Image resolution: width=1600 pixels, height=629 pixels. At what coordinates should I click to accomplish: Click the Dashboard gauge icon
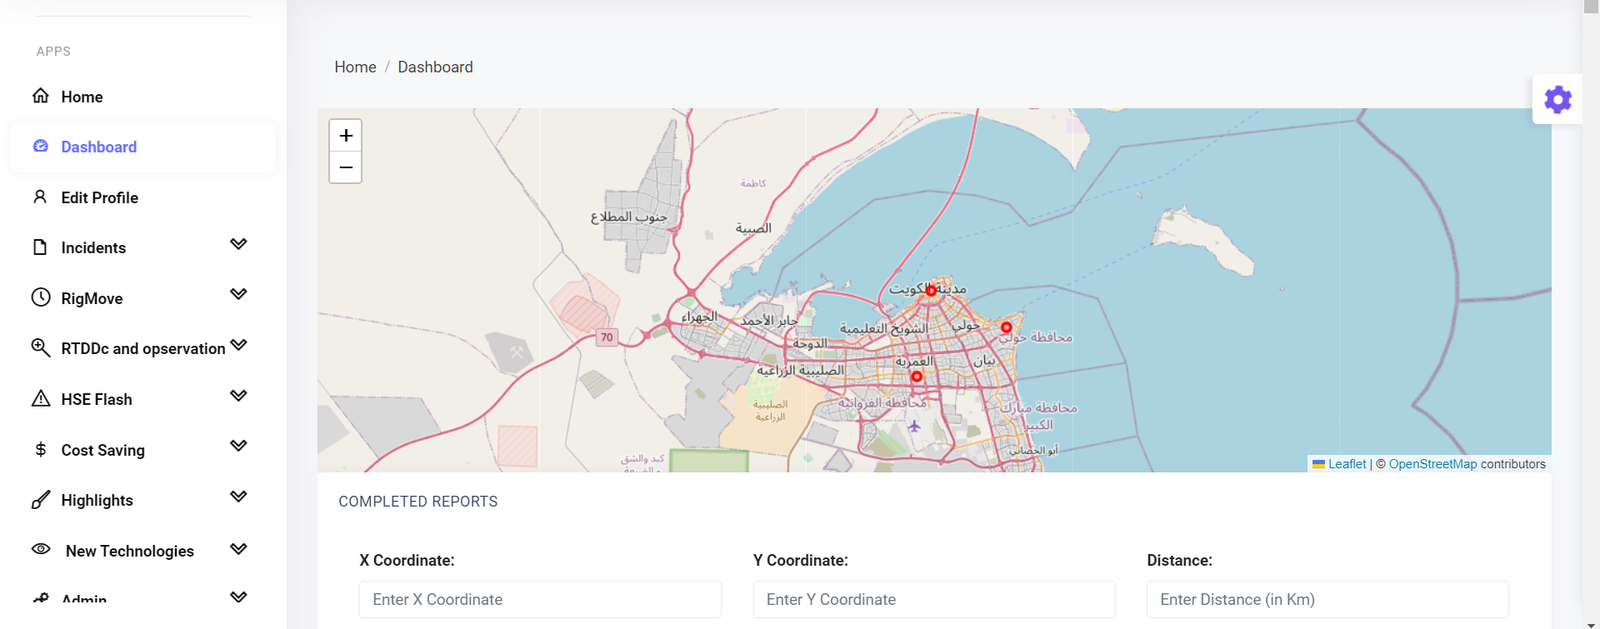tap(40, 146)
